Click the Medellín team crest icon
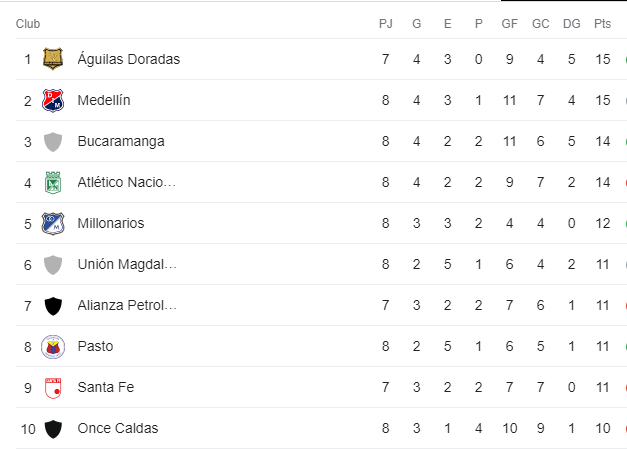Viewport: 627px width, 449px height. point(53,100)
